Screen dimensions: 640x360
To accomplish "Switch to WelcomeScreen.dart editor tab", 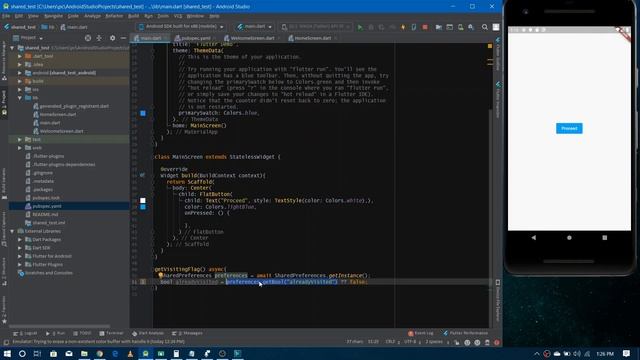I will (252, 38).
